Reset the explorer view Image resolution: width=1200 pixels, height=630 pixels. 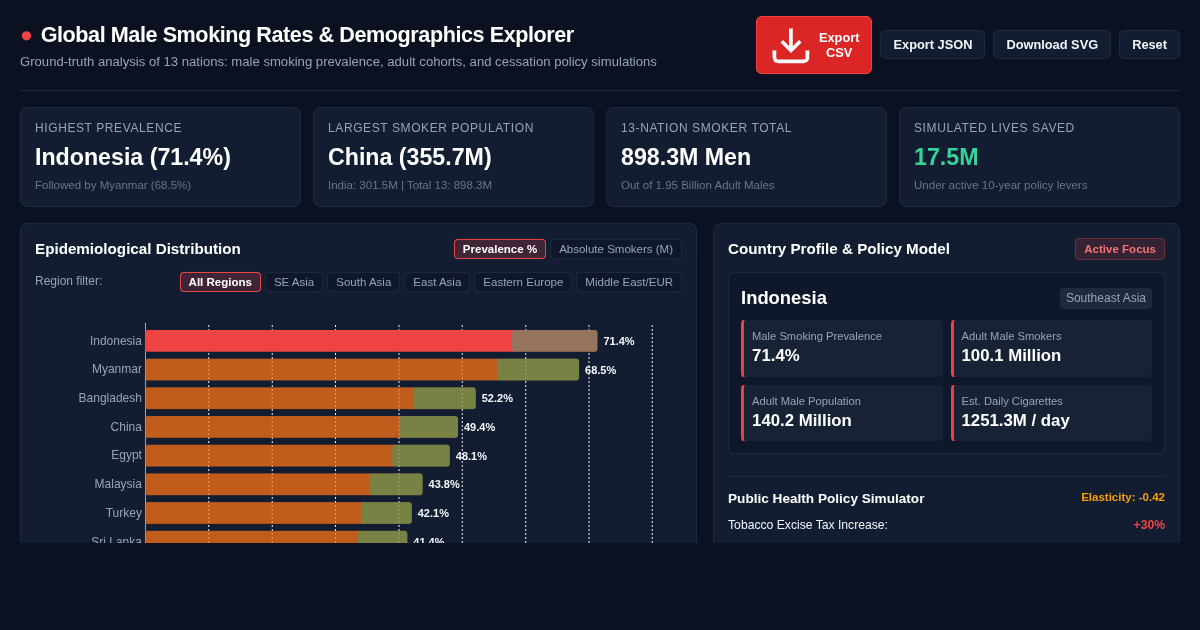1149,45
